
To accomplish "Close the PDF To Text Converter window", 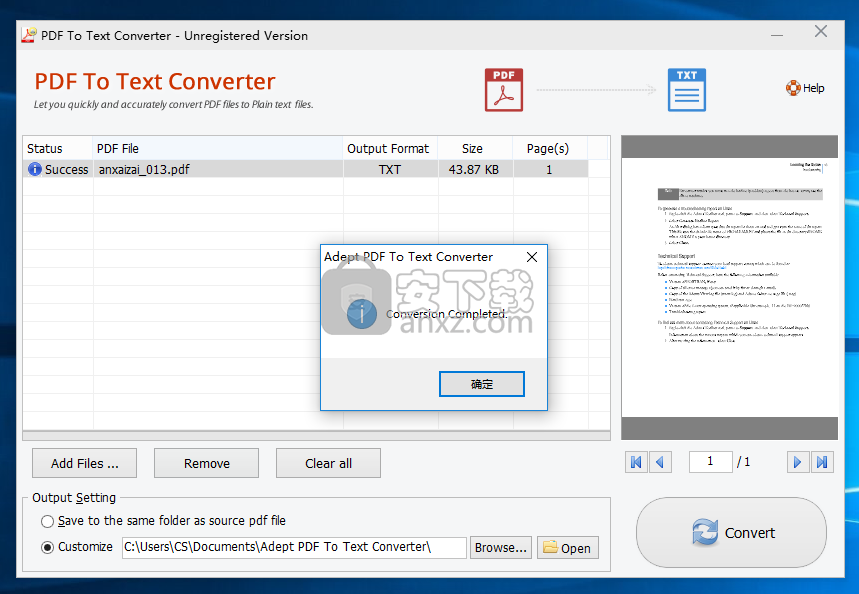I will [x=821, y=32].
